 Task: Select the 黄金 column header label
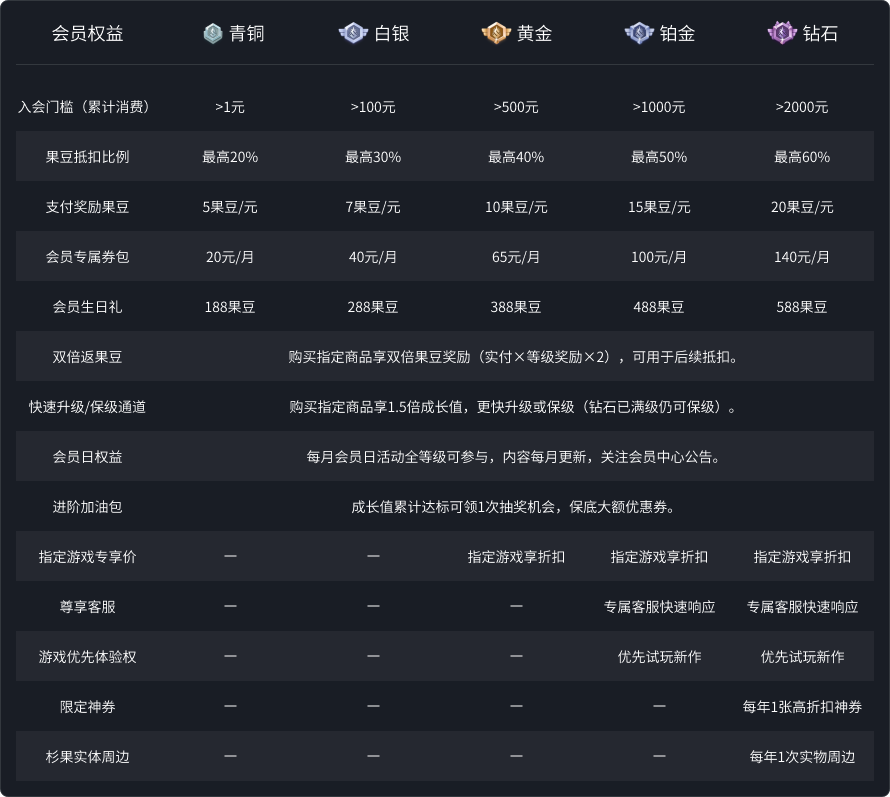(x=535, y=33)
